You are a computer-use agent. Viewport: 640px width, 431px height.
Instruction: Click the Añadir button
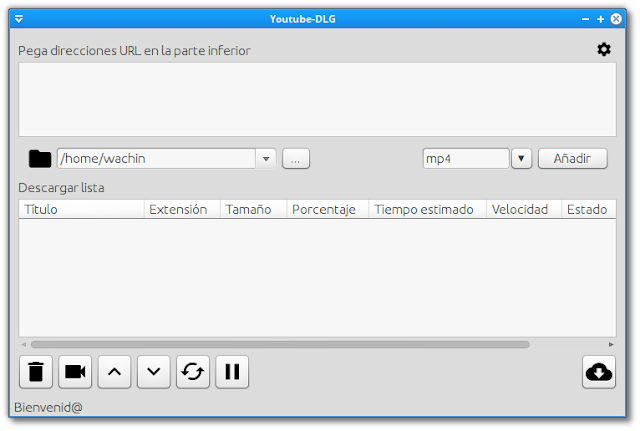(573, 159)
